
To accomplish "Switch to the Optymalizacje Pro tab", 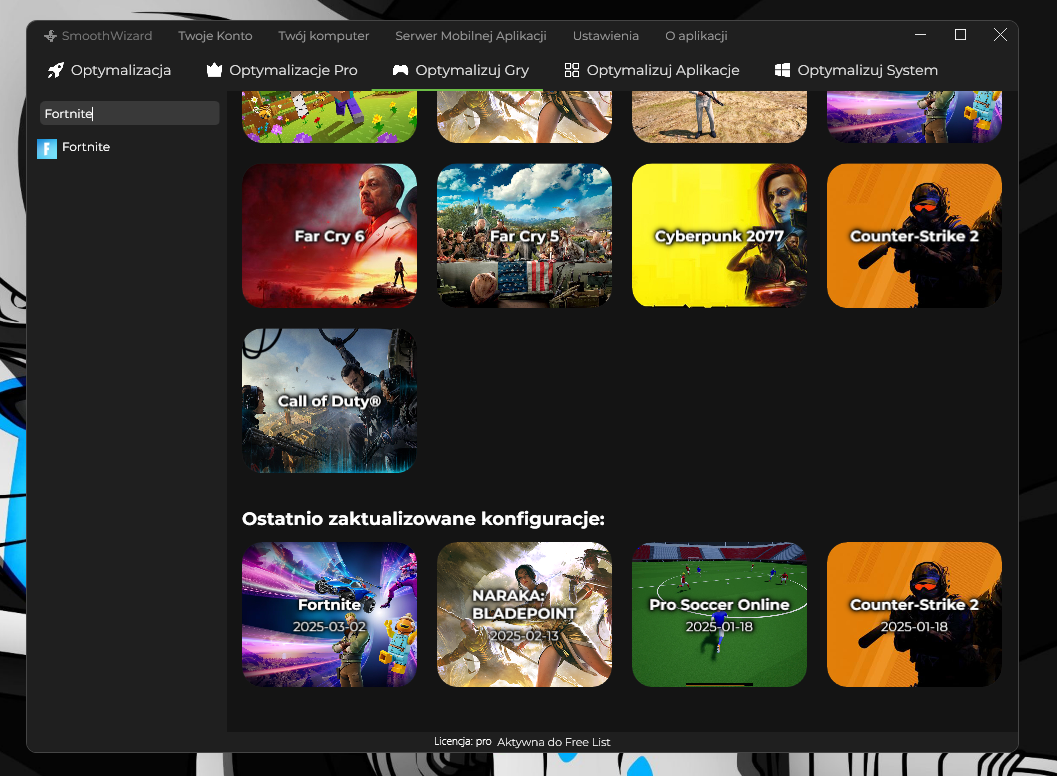I will [x=282, y=70].
